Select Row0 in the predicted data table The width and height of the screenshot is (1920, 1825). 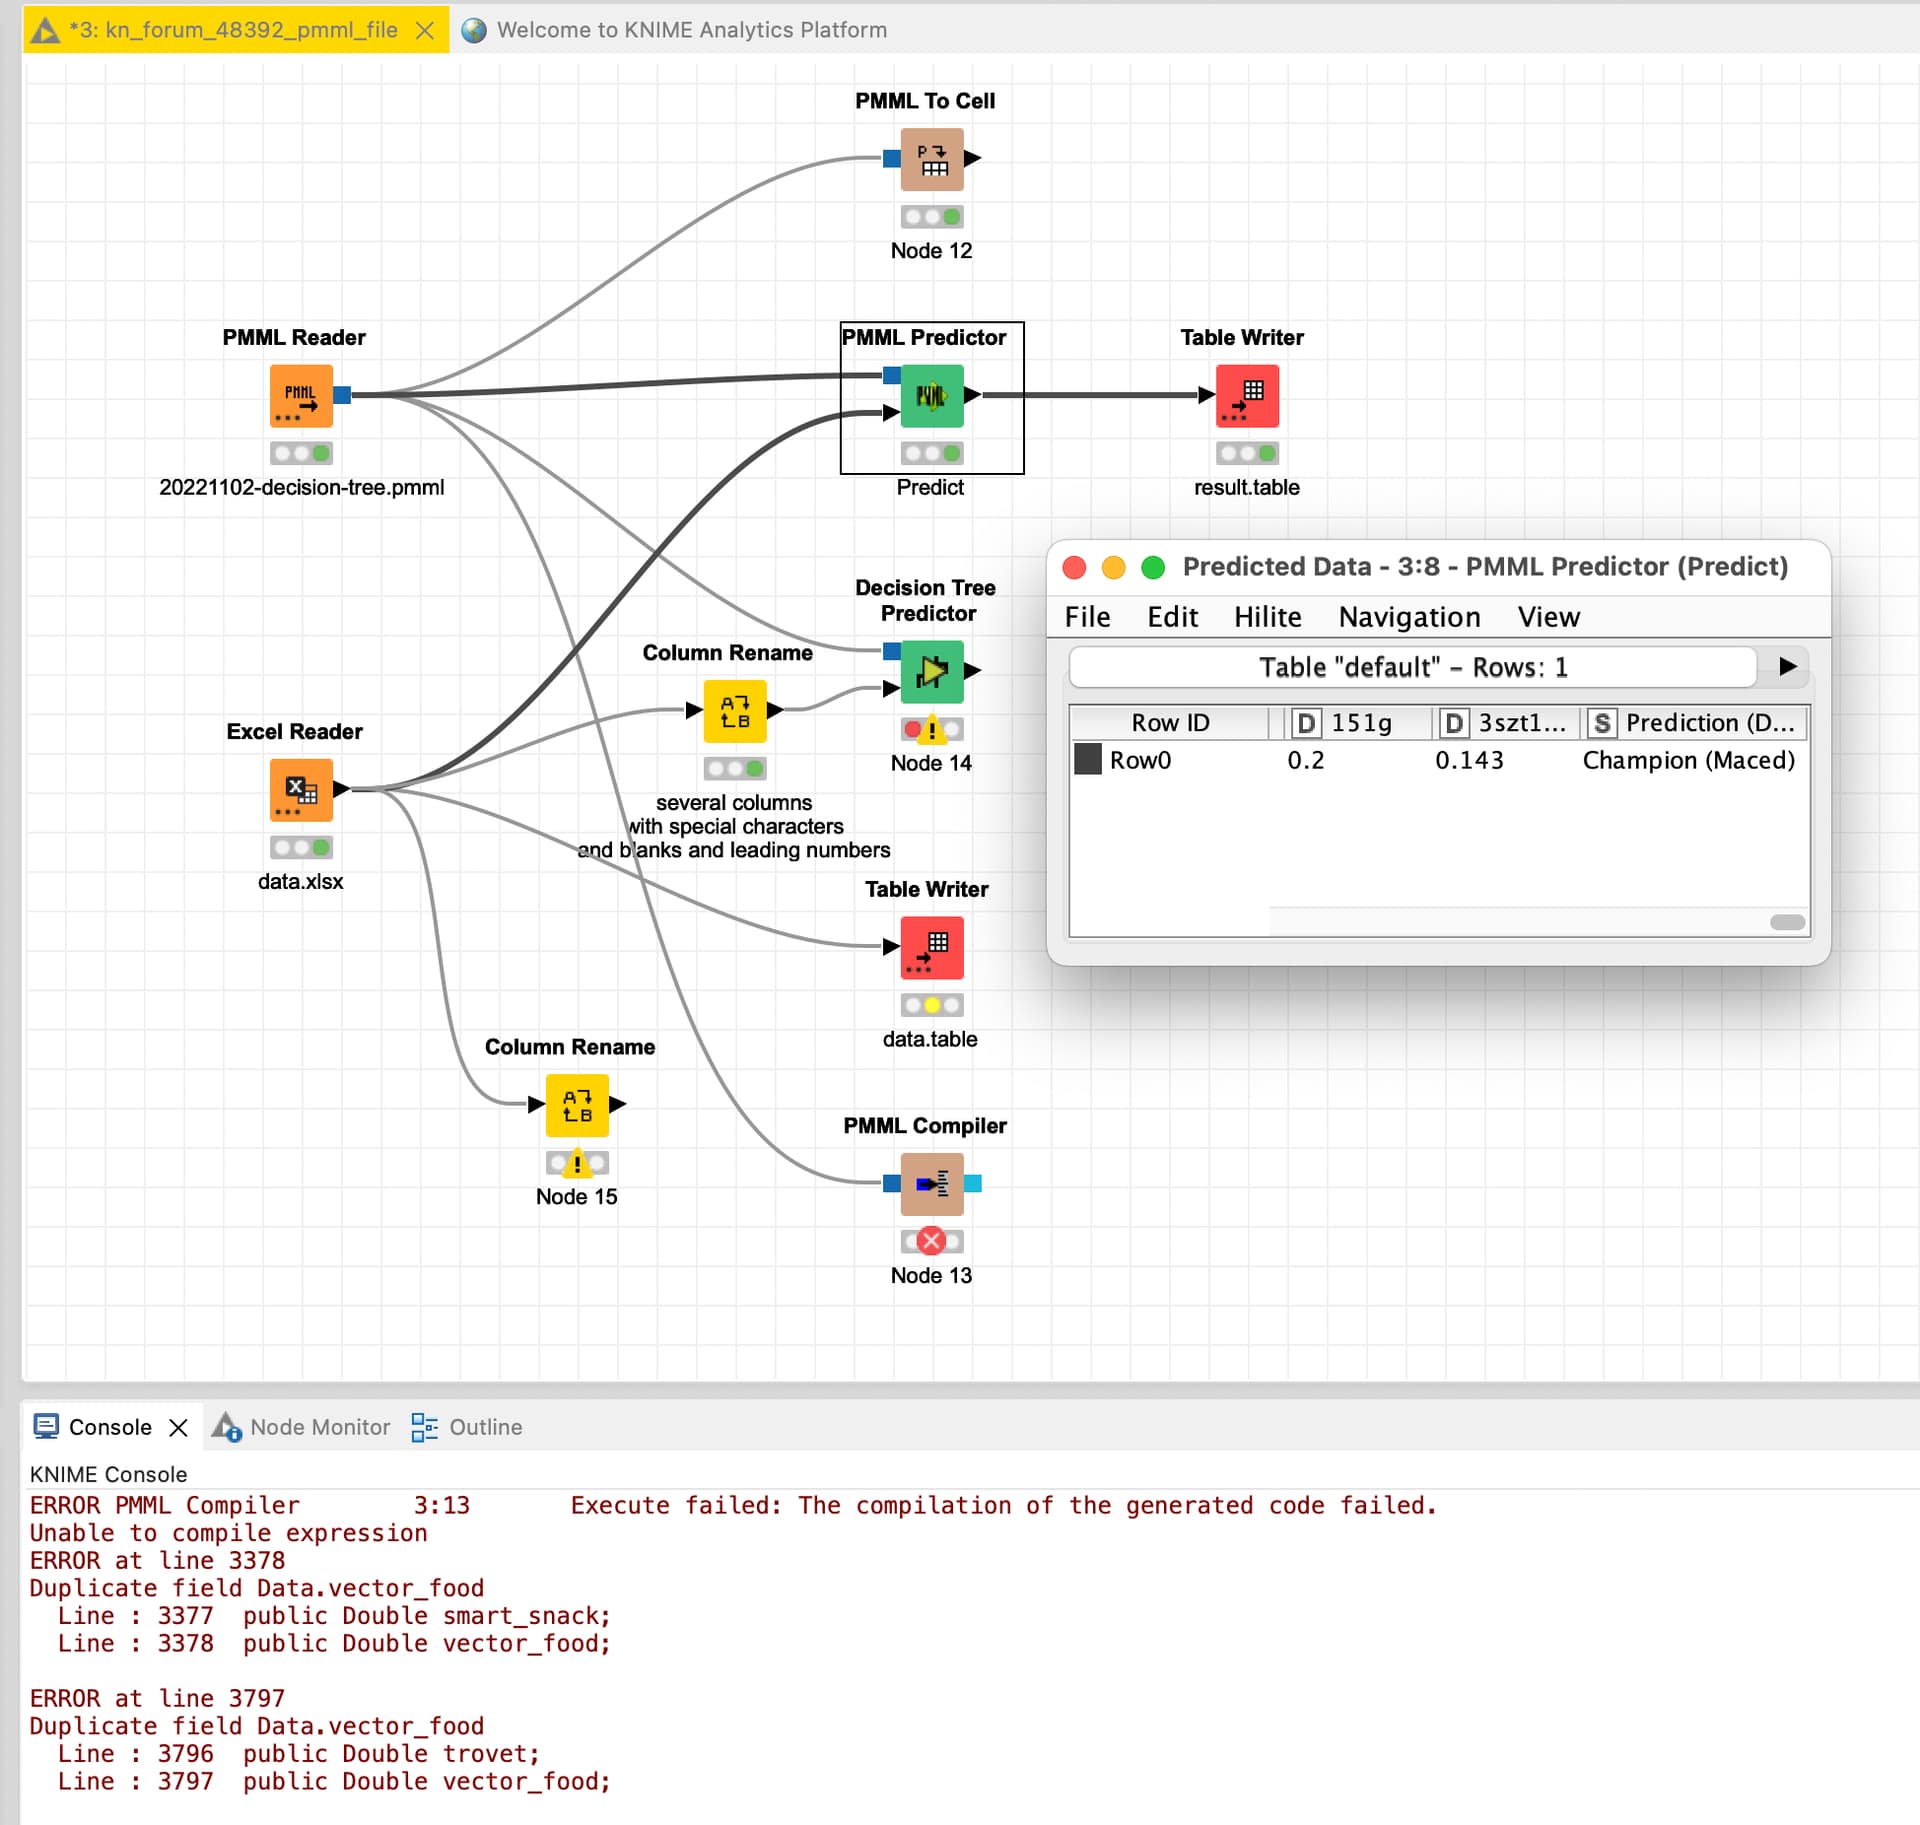[x=1140, y=760]
